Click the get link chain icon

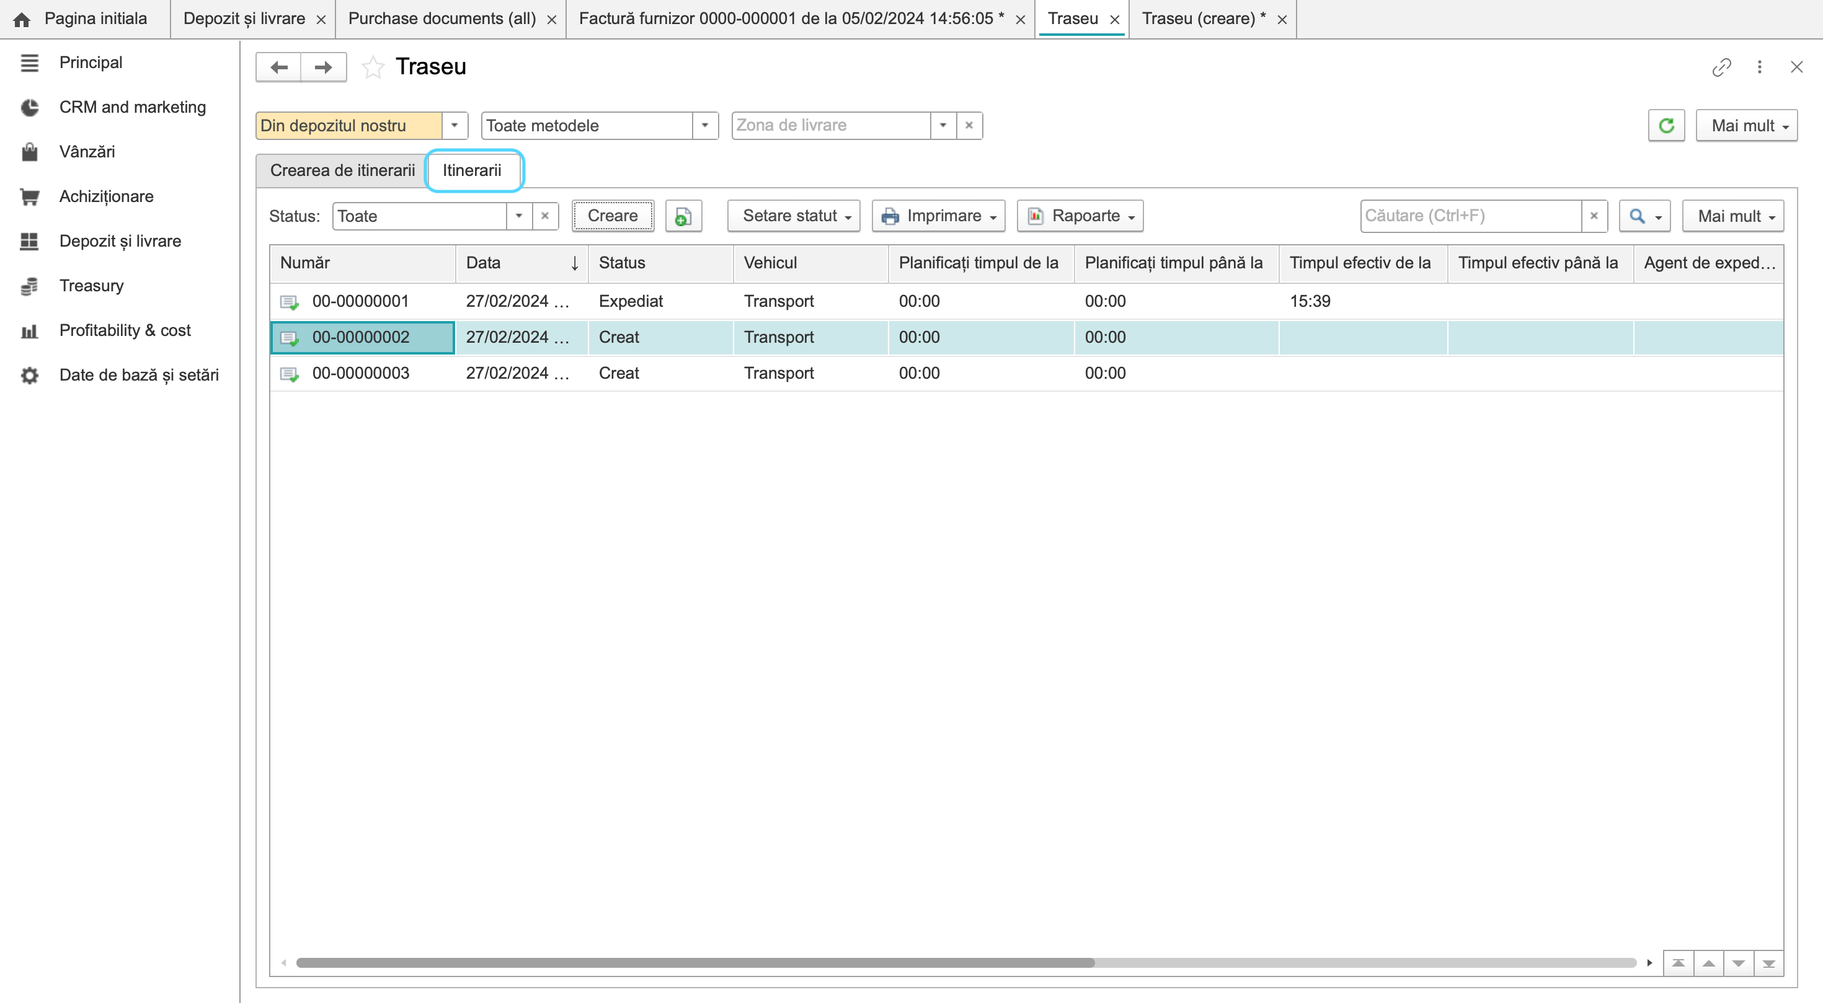pyautogui.click(x=1721, y=67)
